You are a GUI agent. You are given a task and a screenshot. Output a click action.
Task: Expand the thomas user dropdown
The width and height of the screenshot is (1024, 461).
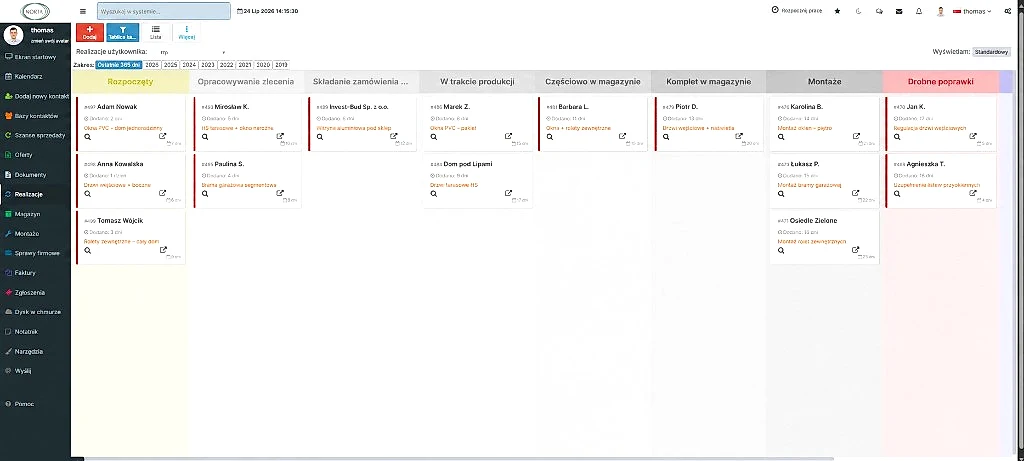click(972, 11)
